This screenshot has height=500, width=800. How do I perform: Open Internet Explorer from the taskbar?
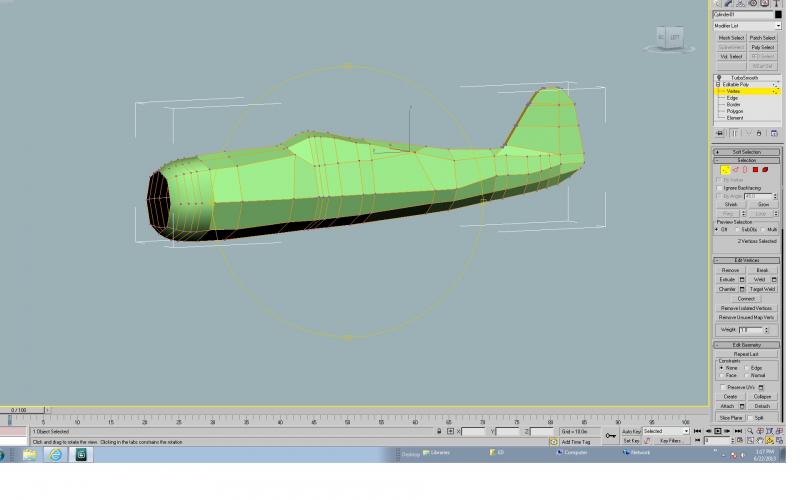(55, 454)
